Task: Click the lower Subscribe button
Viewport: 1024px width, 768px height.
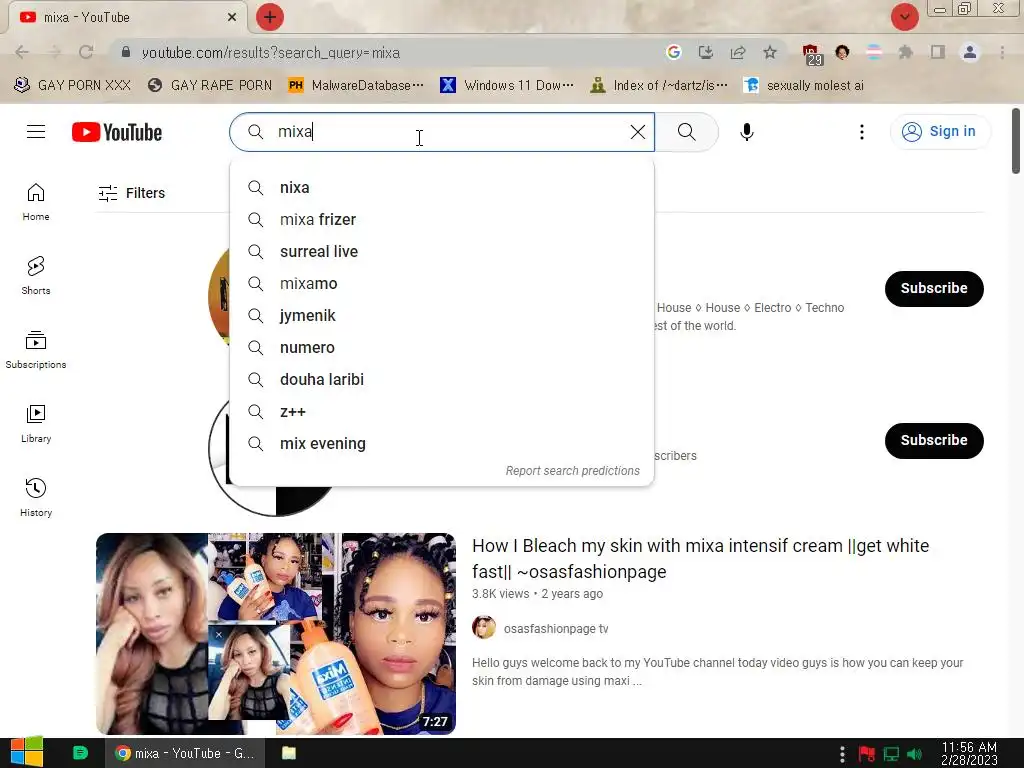Action: [x=934, y=441]
